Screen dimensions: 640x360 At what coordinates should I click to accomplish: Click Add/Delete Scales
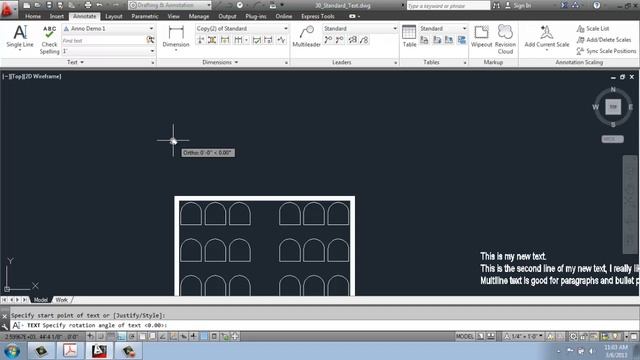604,40
